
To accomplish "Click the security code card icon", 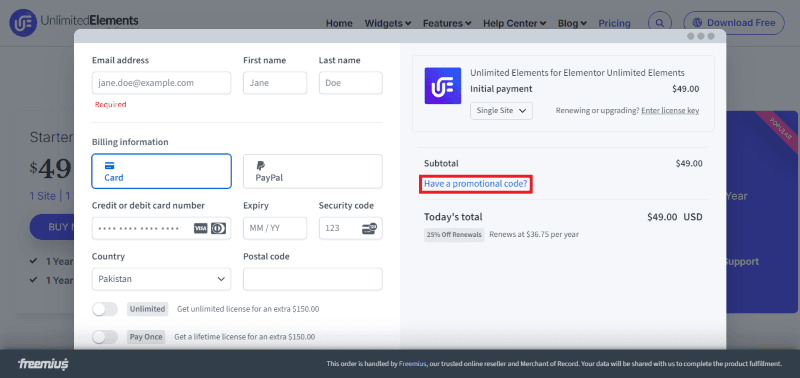I will point(369,228).
